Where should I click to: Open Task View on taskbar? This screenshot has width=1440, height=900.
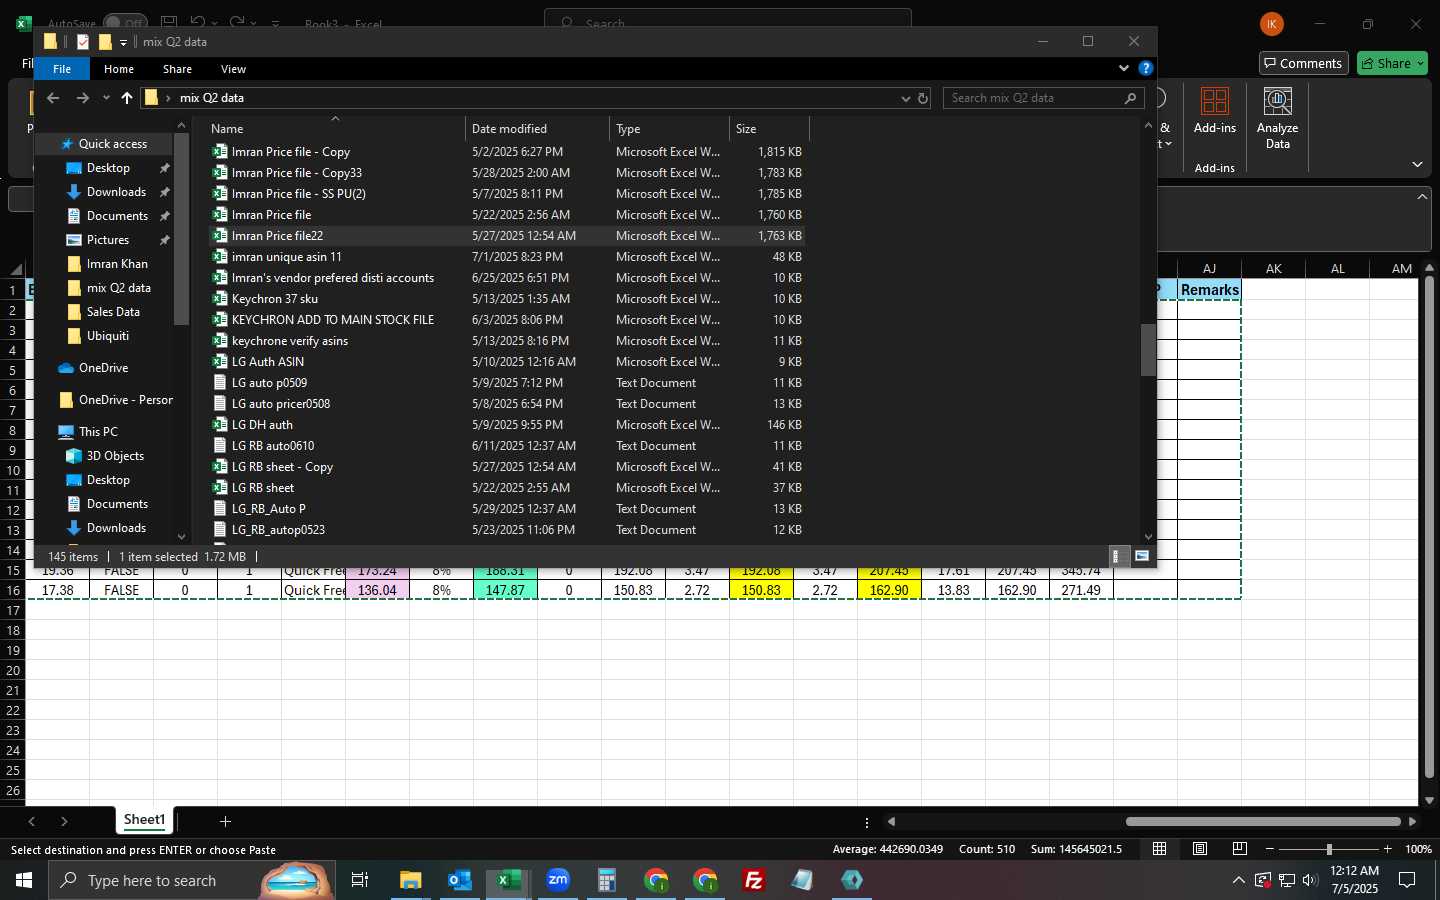(360, 880)
